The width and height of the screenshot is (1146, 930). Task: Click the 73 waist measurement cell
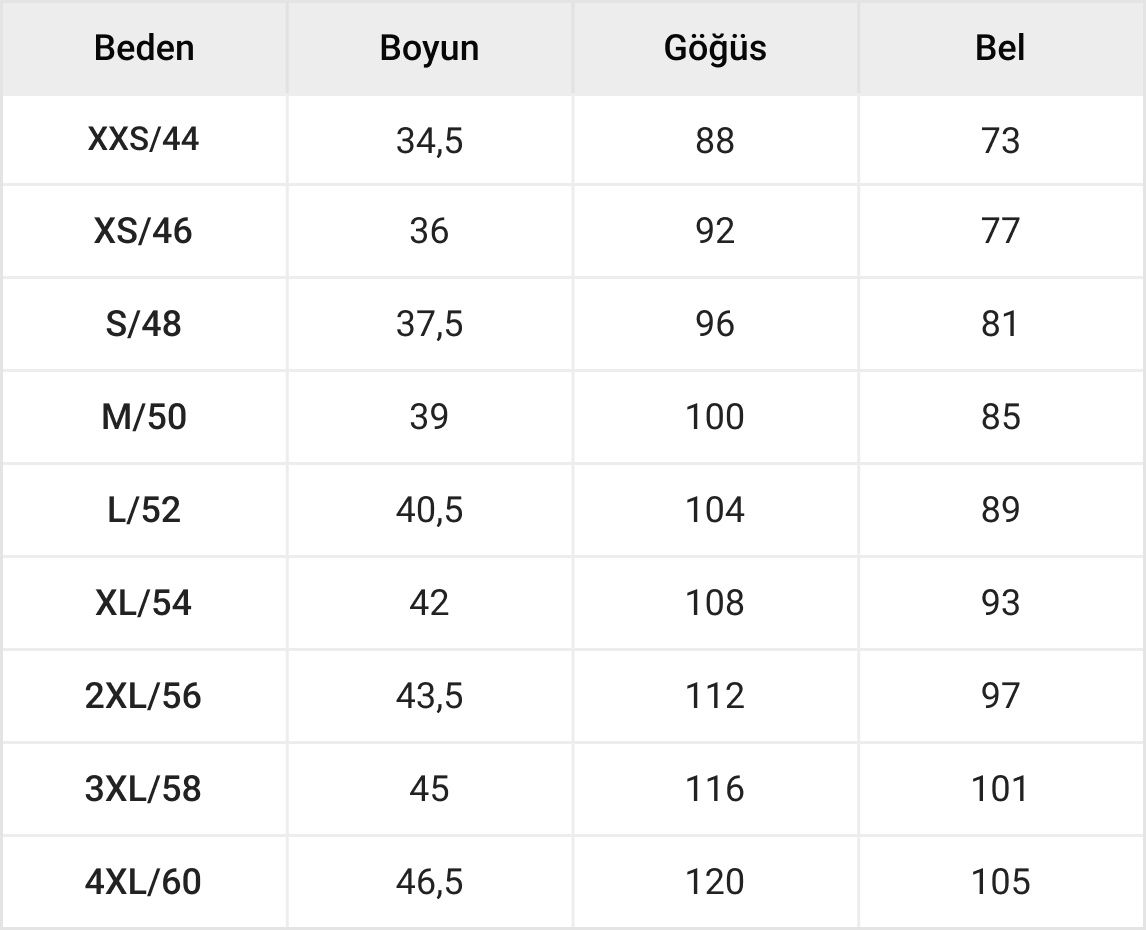coord(1000,140)
